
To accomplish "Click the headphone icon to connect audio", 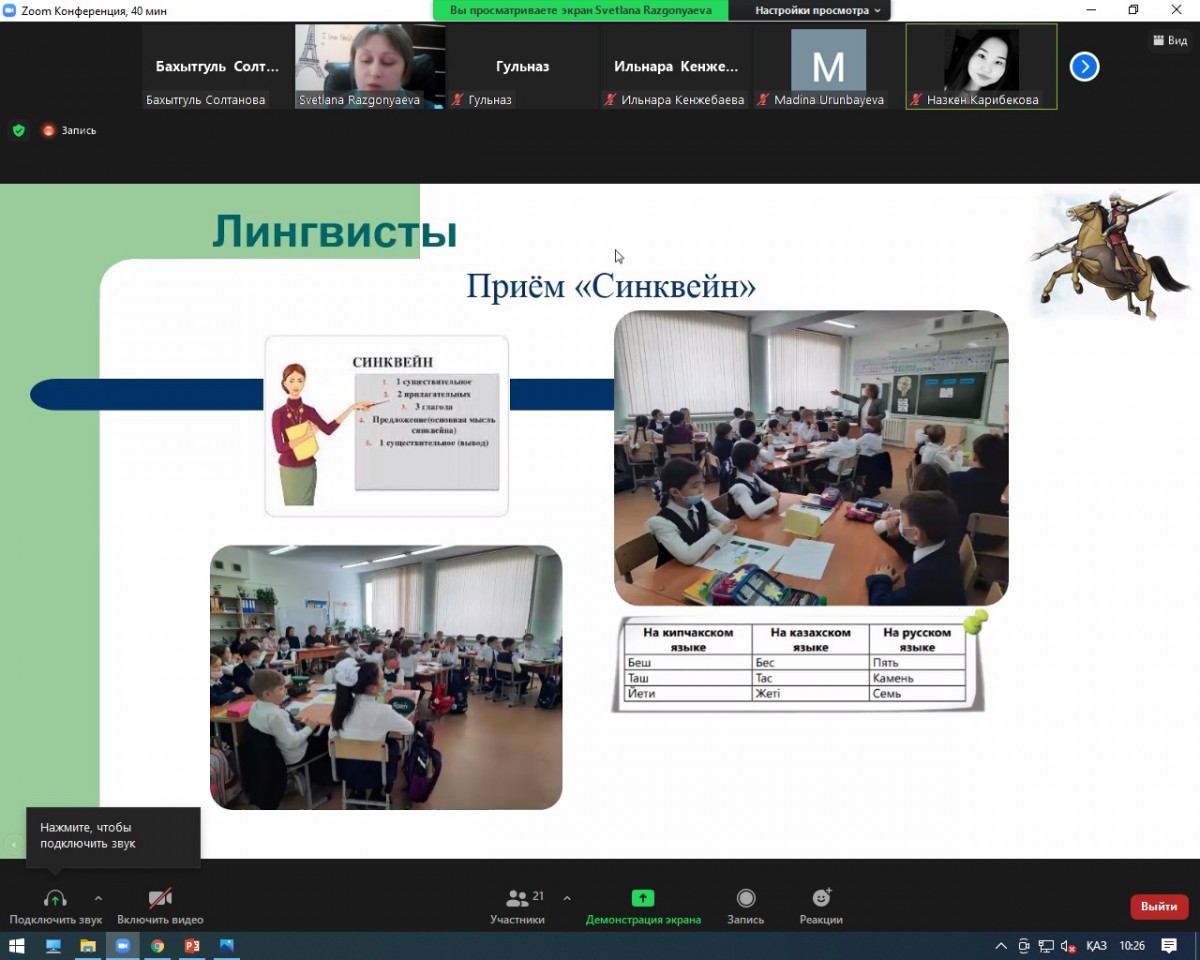I will pos(55,898).
